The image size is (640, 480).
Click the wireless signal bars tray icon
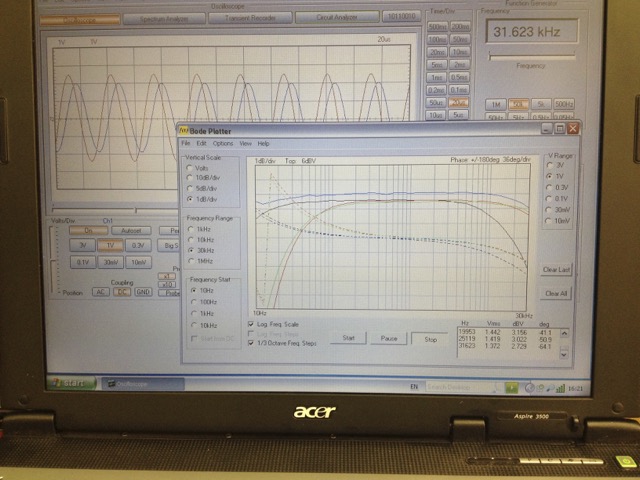560,388
